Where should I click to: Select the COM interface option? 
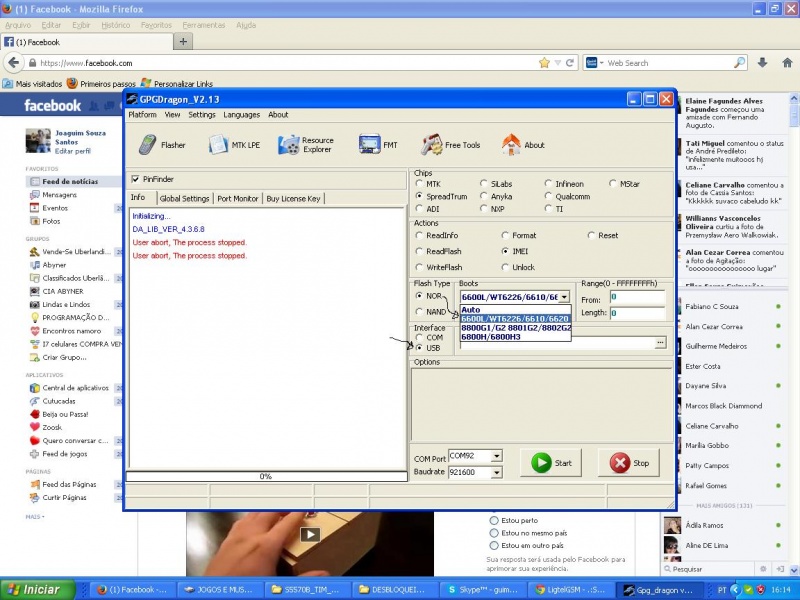click(419, 337)
